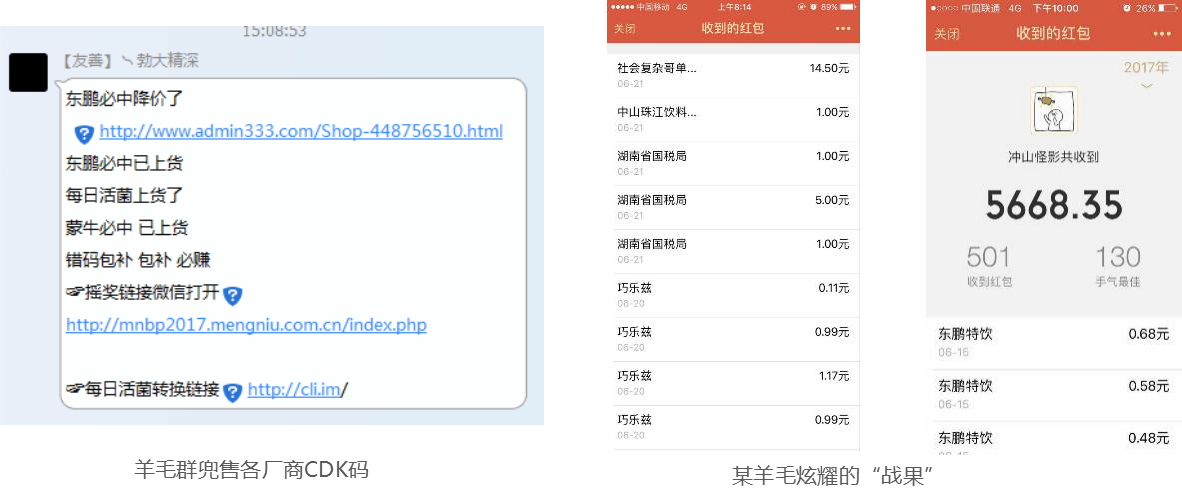The image size is (1182, 496).
Task: Tap the total amount 5668.35
Action: tap(1054, 205)
